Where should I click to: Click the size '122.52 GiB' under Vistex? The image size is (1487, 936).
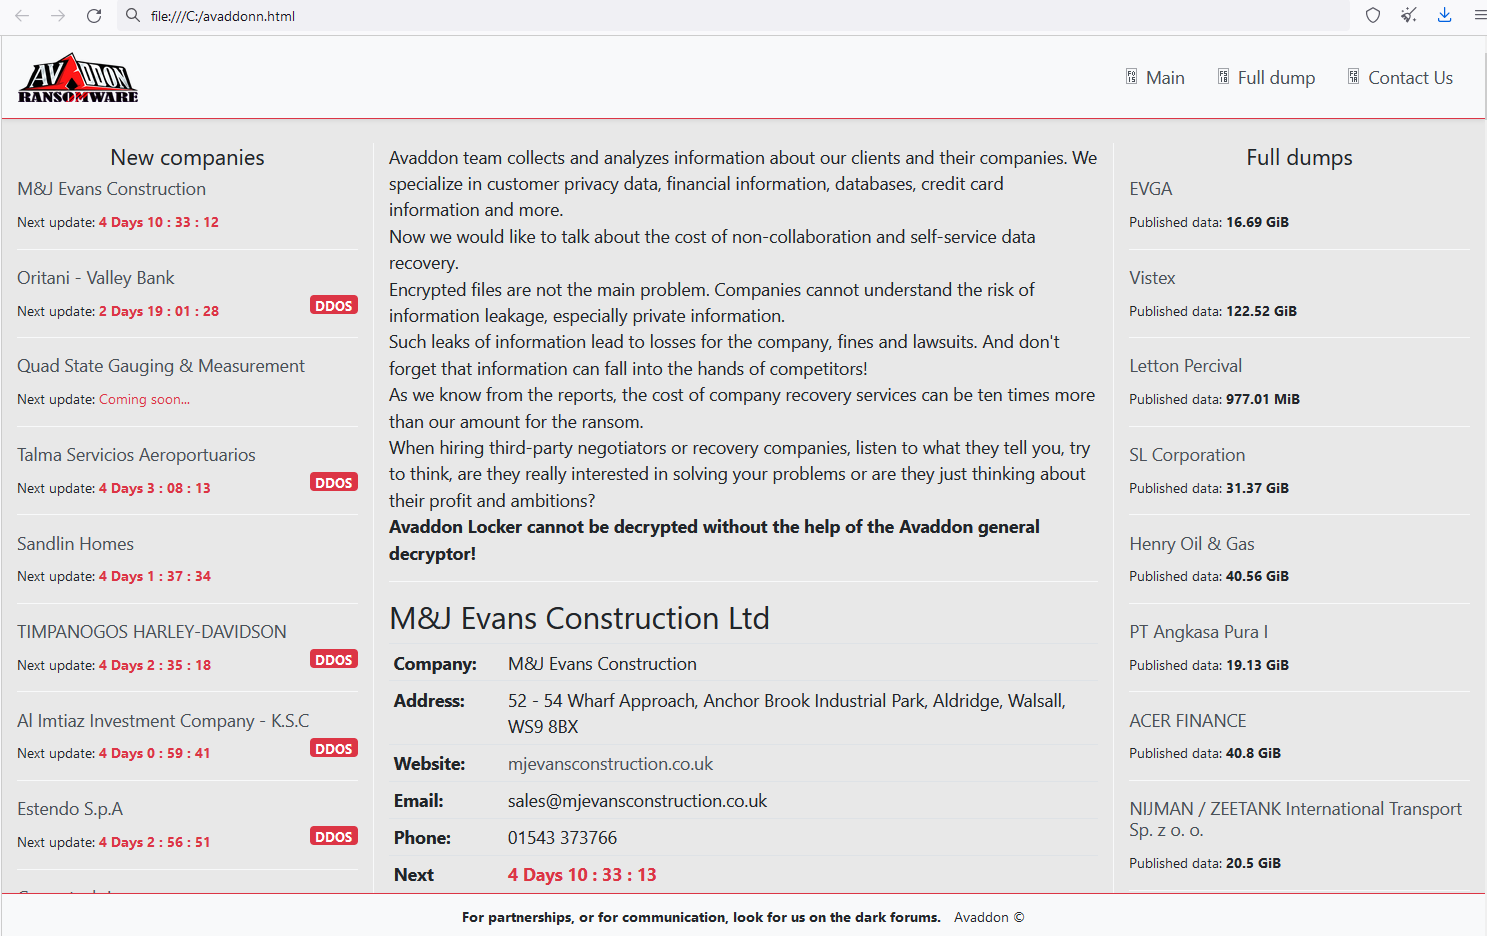pyautogui.click(x=1261, y=311)
